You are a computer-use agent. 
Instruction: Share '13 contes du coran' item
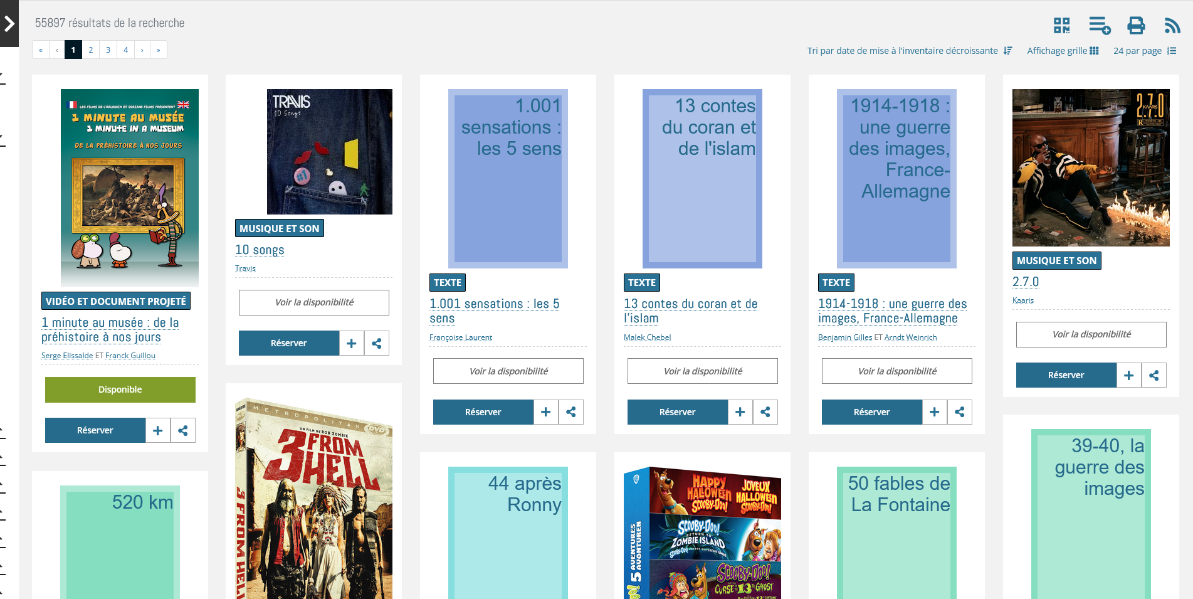[765, 411]
